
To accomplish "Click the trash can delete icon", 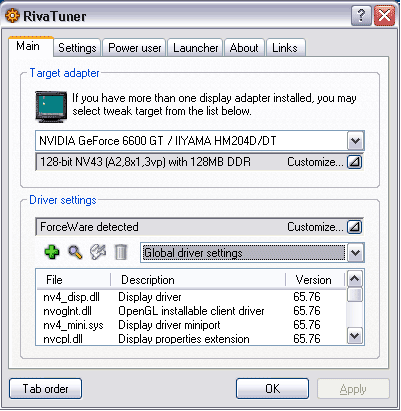I will coord(121,252).
